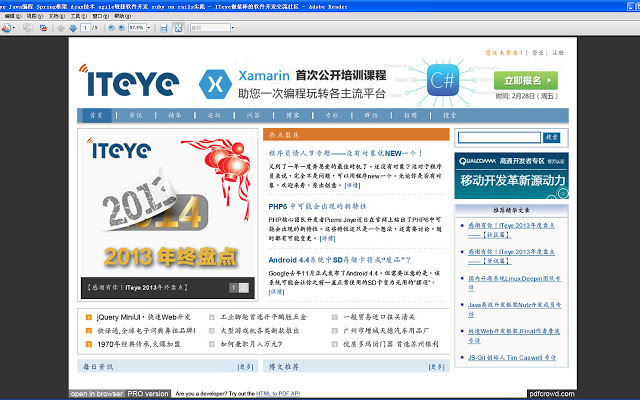Open the 'HTML to PDF API' link
This screenshot has height=400, width=640.
(x=278, y=394)
